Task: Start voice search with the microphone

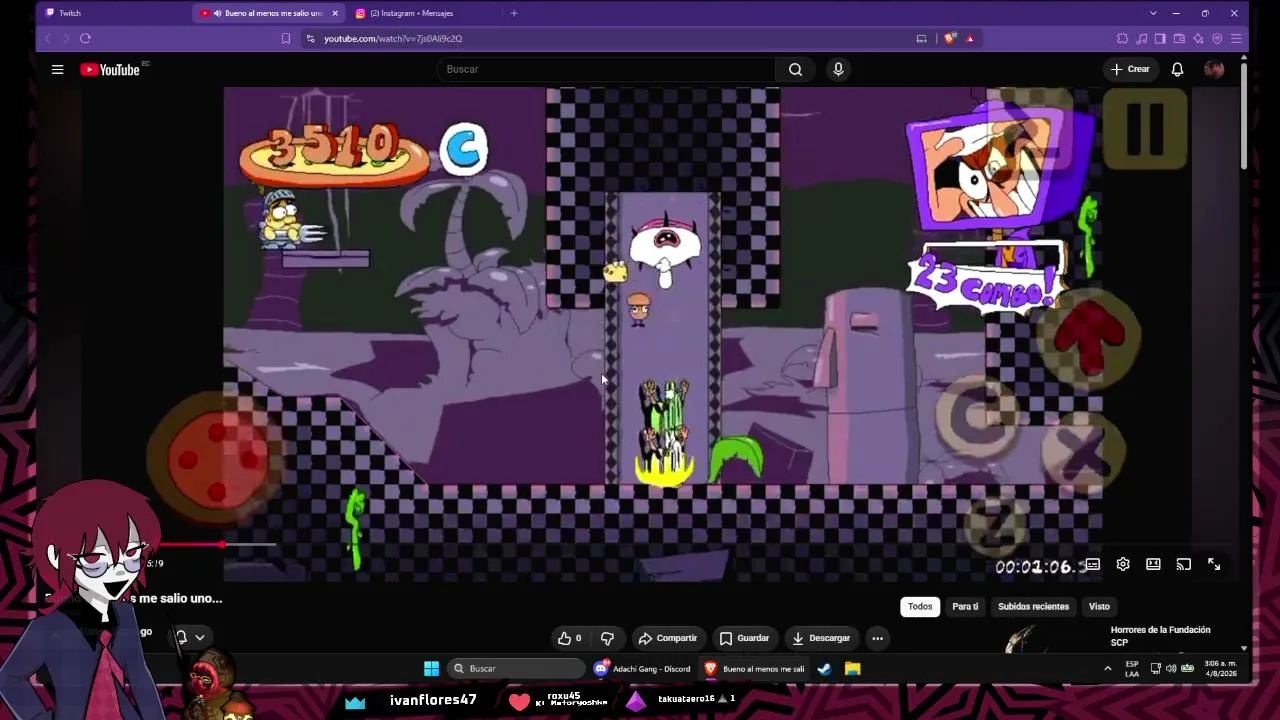Action: [838, 69]
